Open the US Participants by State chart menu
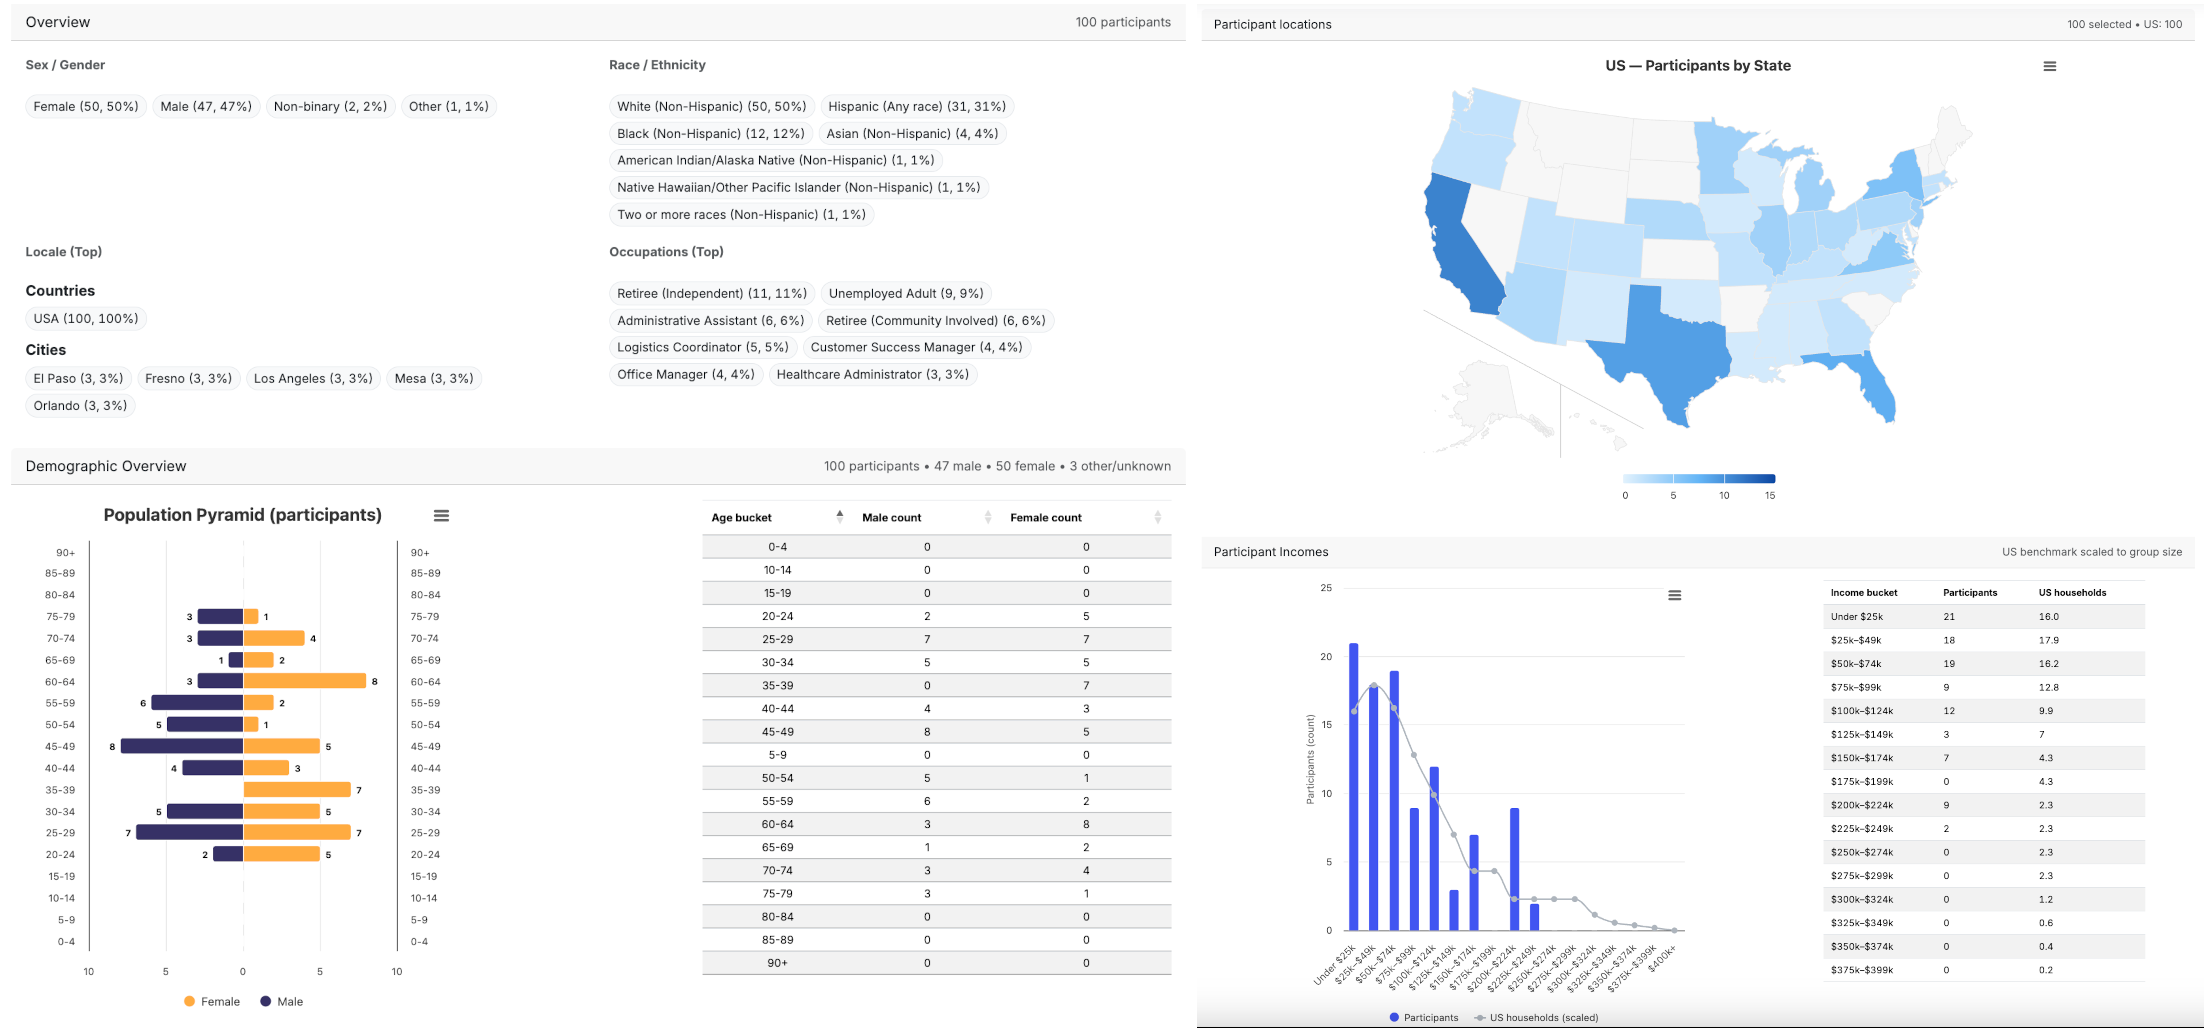Screen dimensions: 2204x1030 pos(2048,66)
